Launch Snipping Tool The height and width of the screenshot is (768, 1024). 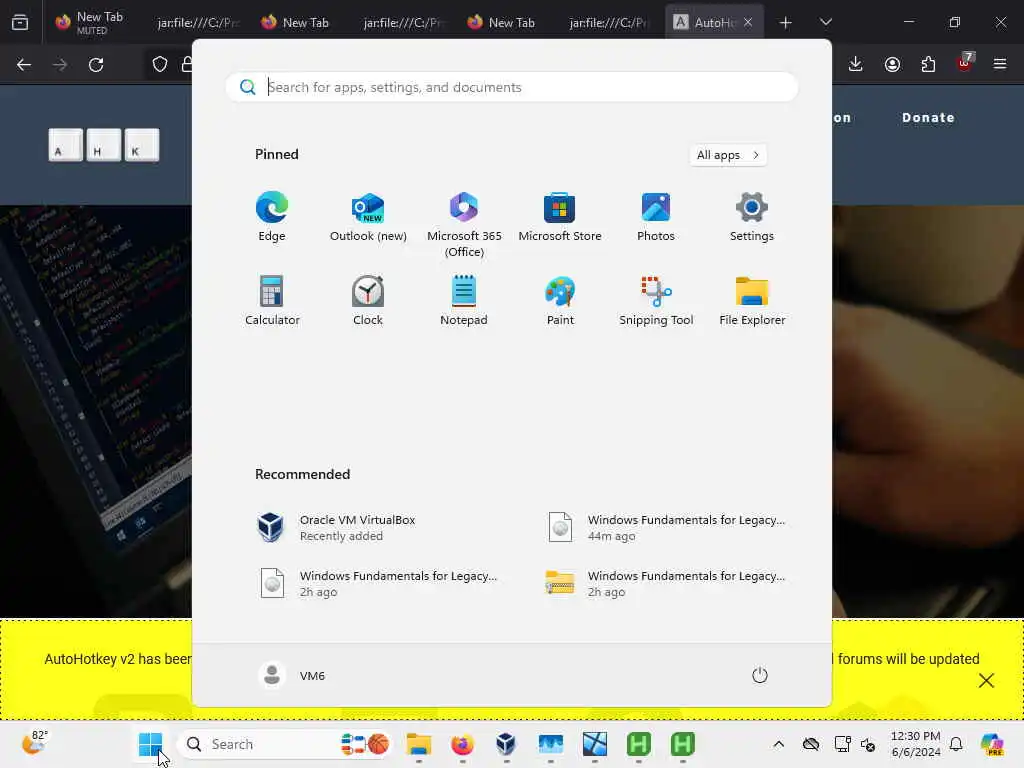pyautogui.click(x=656, y=301)
